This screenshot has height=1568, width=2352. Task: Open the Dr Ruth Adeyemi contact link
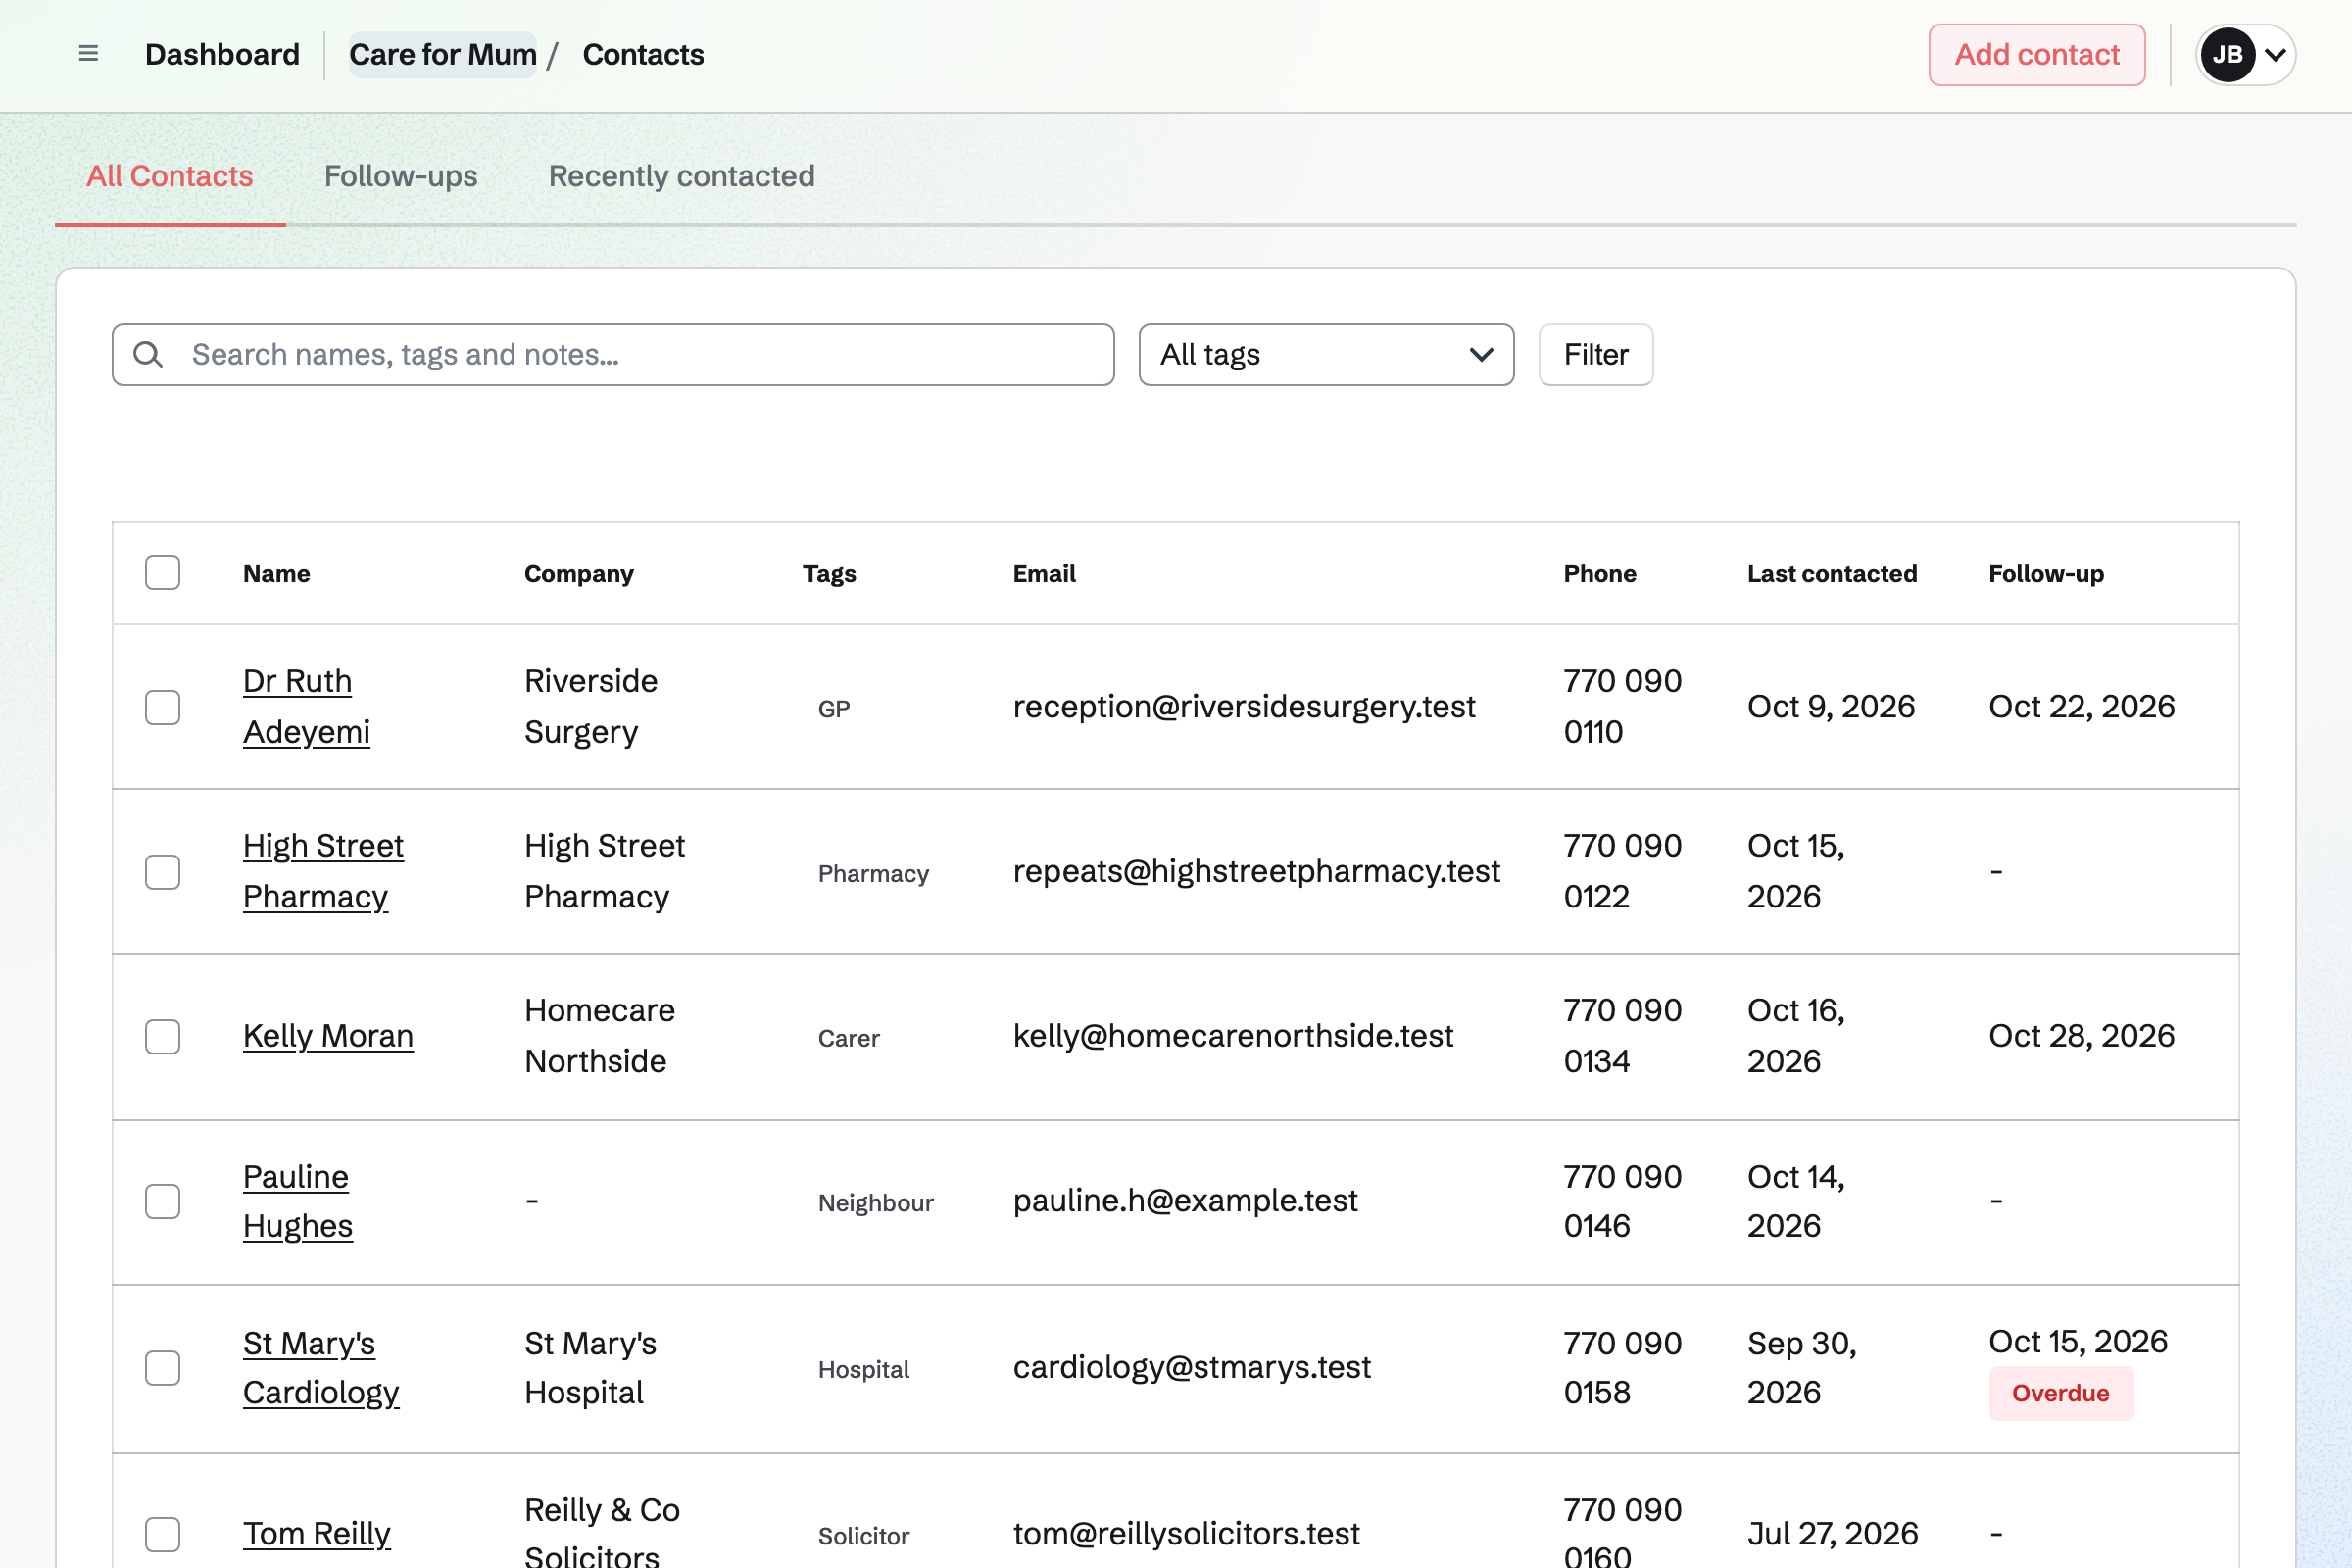[x=306, y=706]
